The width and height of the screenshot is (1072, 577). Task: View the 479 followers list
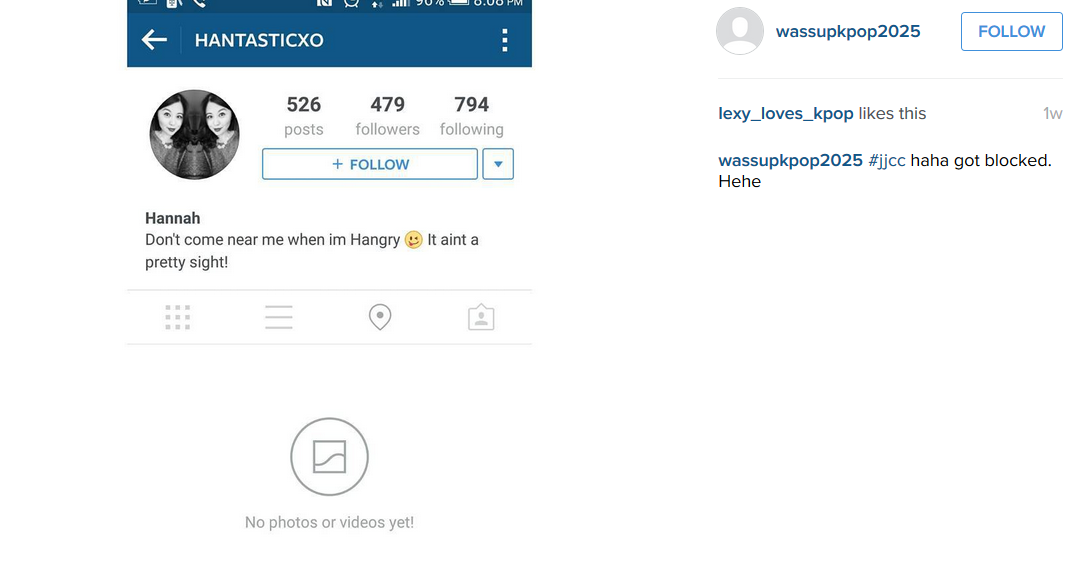(x=388, y=116)
